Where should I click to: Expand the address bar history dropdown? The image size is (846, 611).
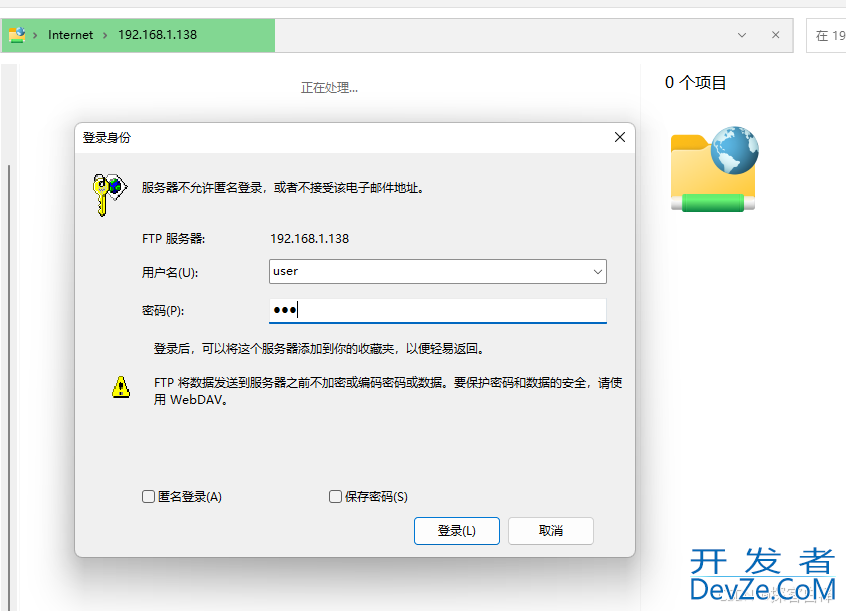(742, 35)
